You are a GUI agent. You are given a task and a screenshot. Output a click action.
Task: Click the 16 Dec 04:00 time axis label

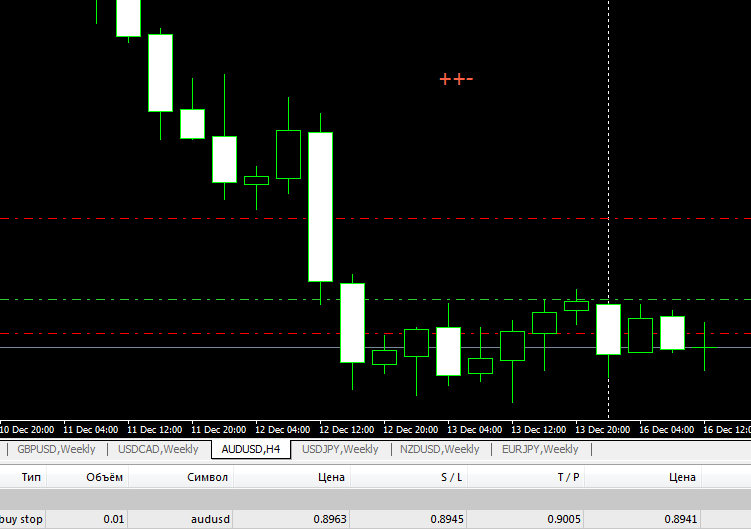pos(667,429)
